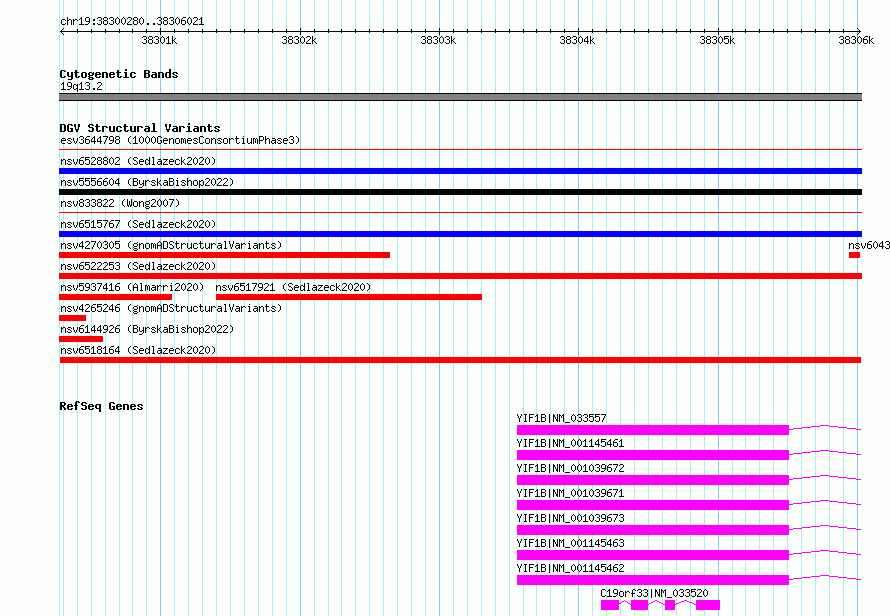The height and width of the screenshot is (616, 890).
Task: Click the 38306k ruler tick label
Action: [856, 40]
